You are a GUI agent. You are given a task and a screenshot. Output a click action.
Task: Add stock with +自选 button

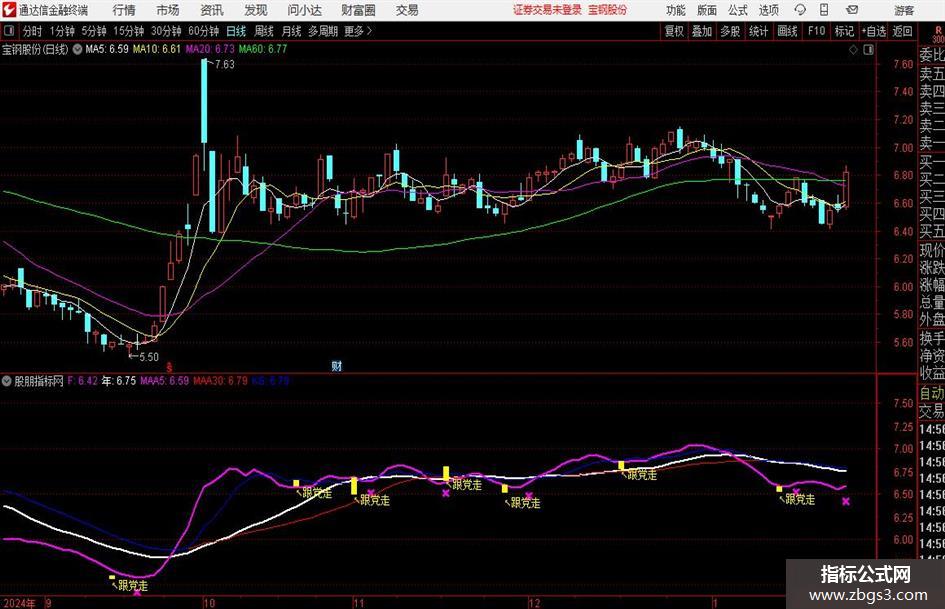click(873, 31)
